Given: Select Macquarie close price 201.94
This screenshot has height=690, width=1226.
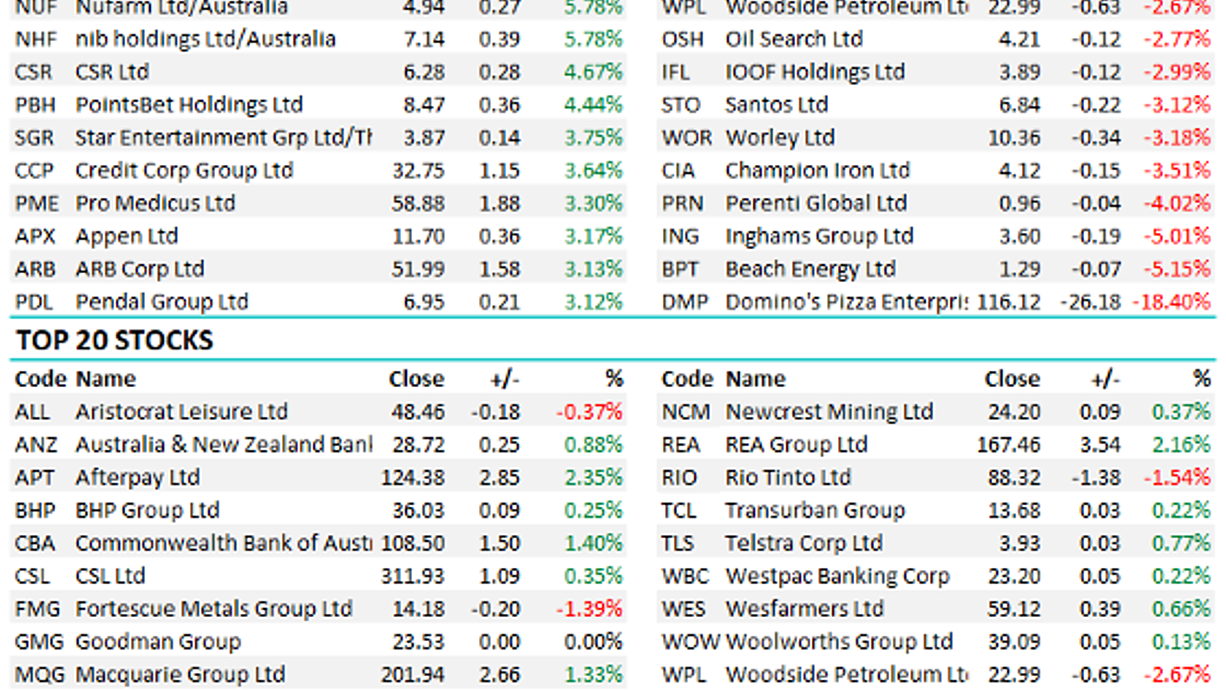Looking at the screenshot, I should pos(413,677).
